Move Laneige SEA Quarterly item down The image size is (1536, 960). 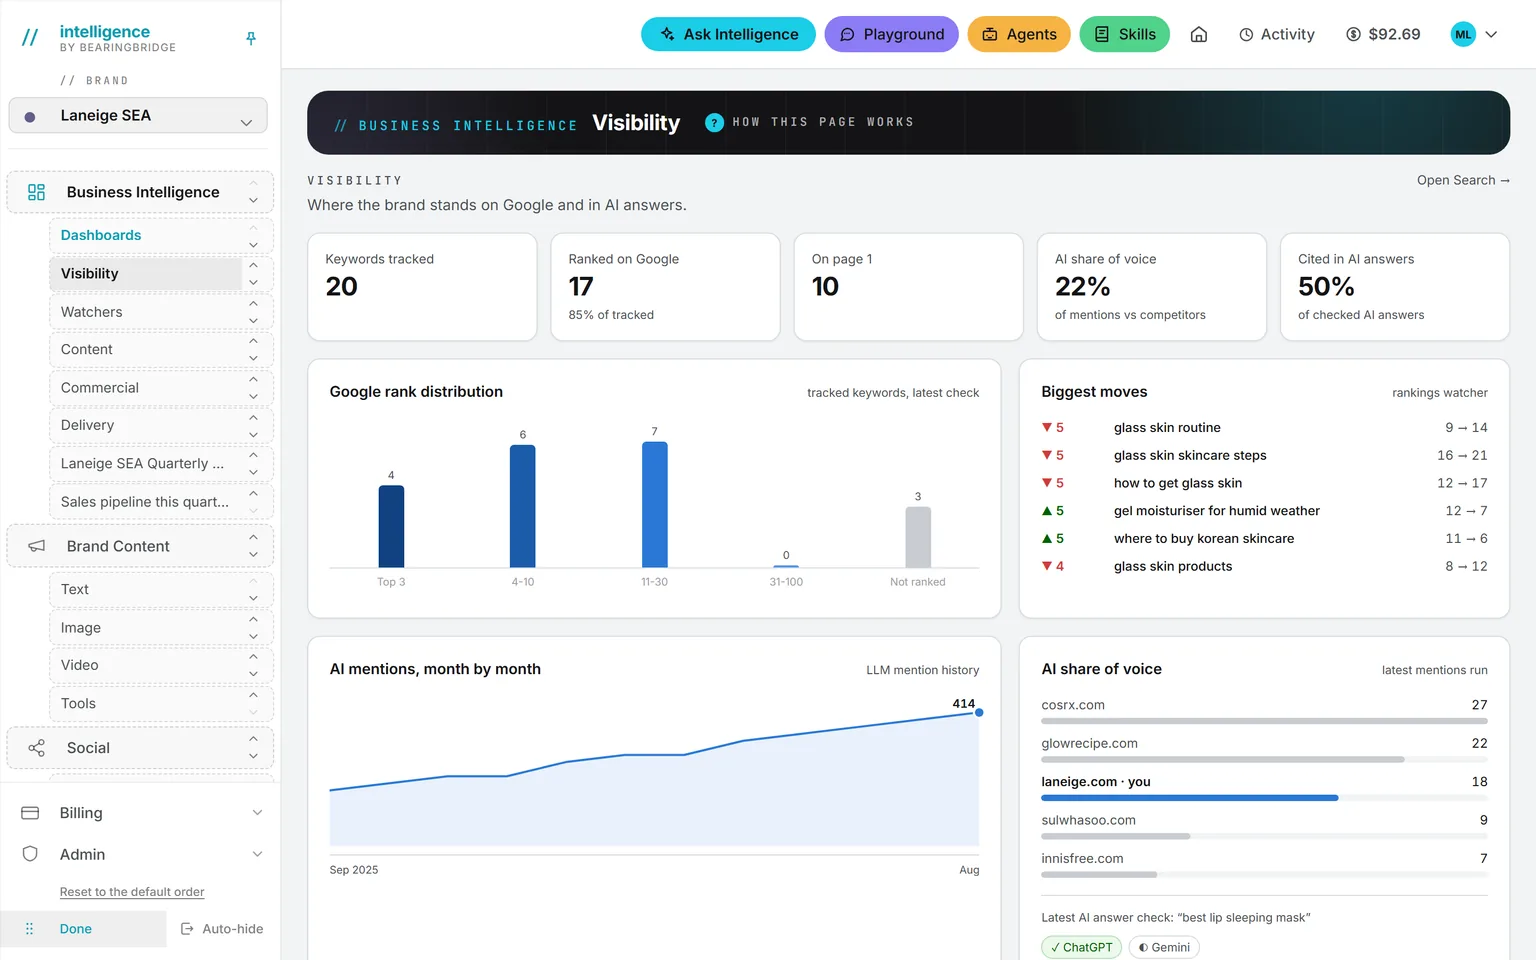(x=253, y=472)
